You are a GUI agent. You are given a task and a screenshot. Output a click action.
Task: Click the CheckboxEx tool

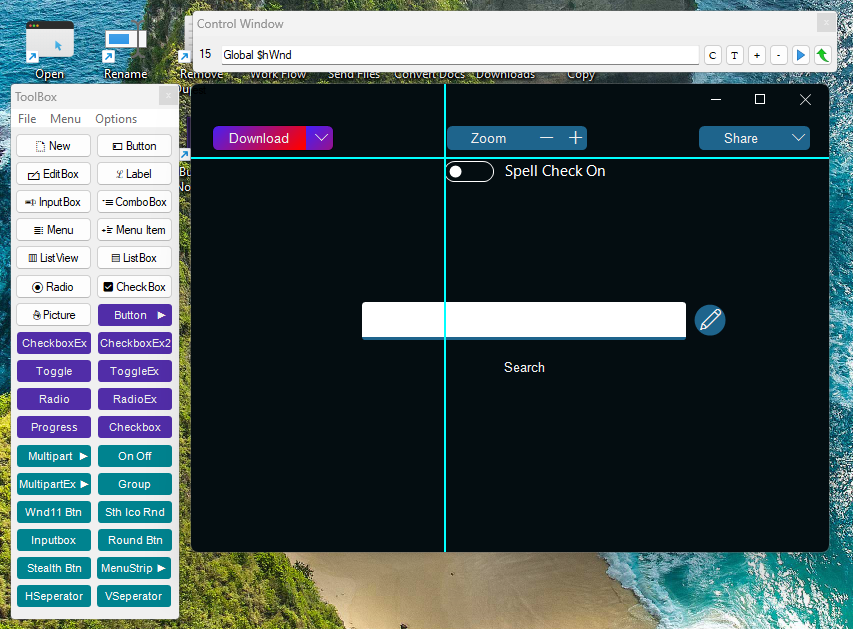54,343
